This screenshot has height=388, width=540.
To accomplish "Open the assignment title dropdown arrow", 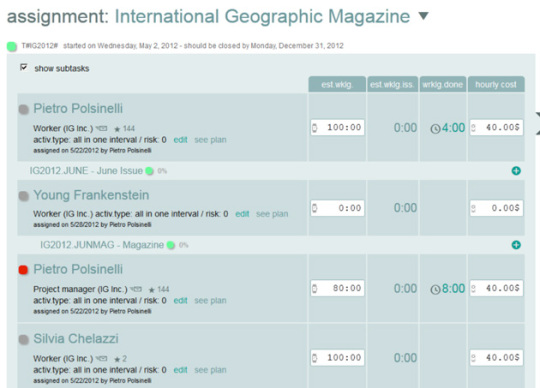I will click(423, 16).
